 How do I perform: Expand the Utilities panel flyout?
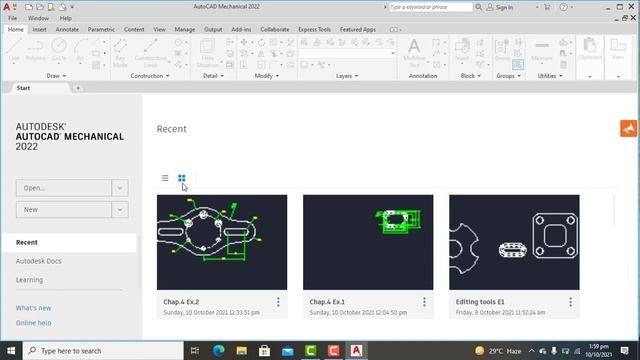point(550,76)
